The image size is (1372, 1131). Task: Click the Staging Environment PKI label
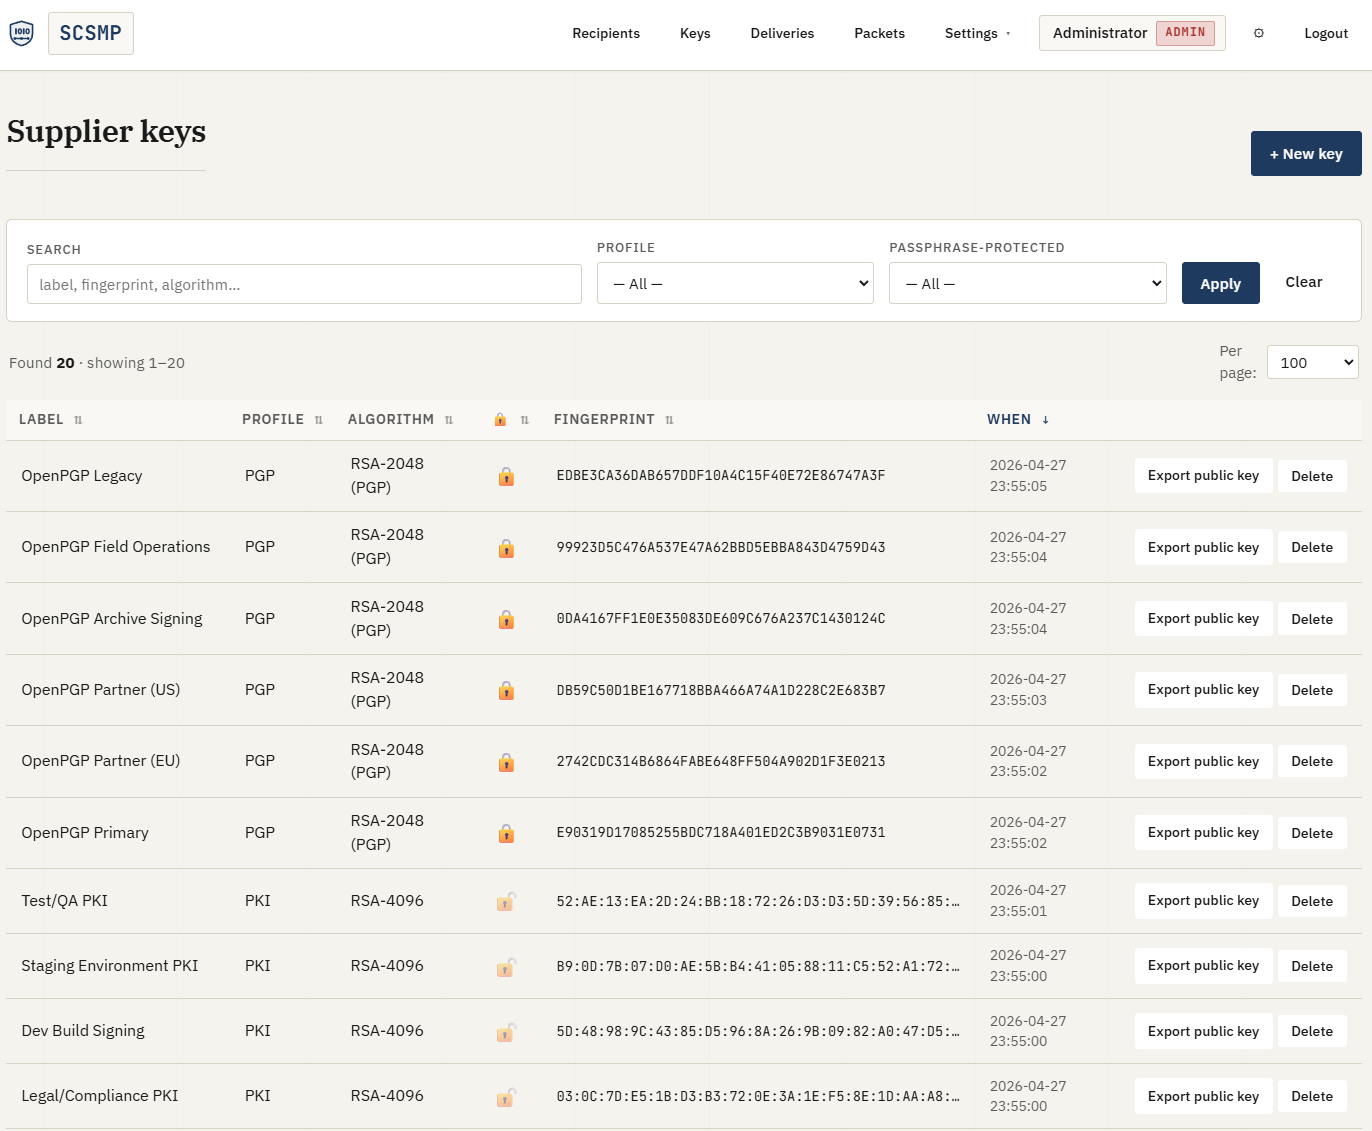(x=110, y=966)
